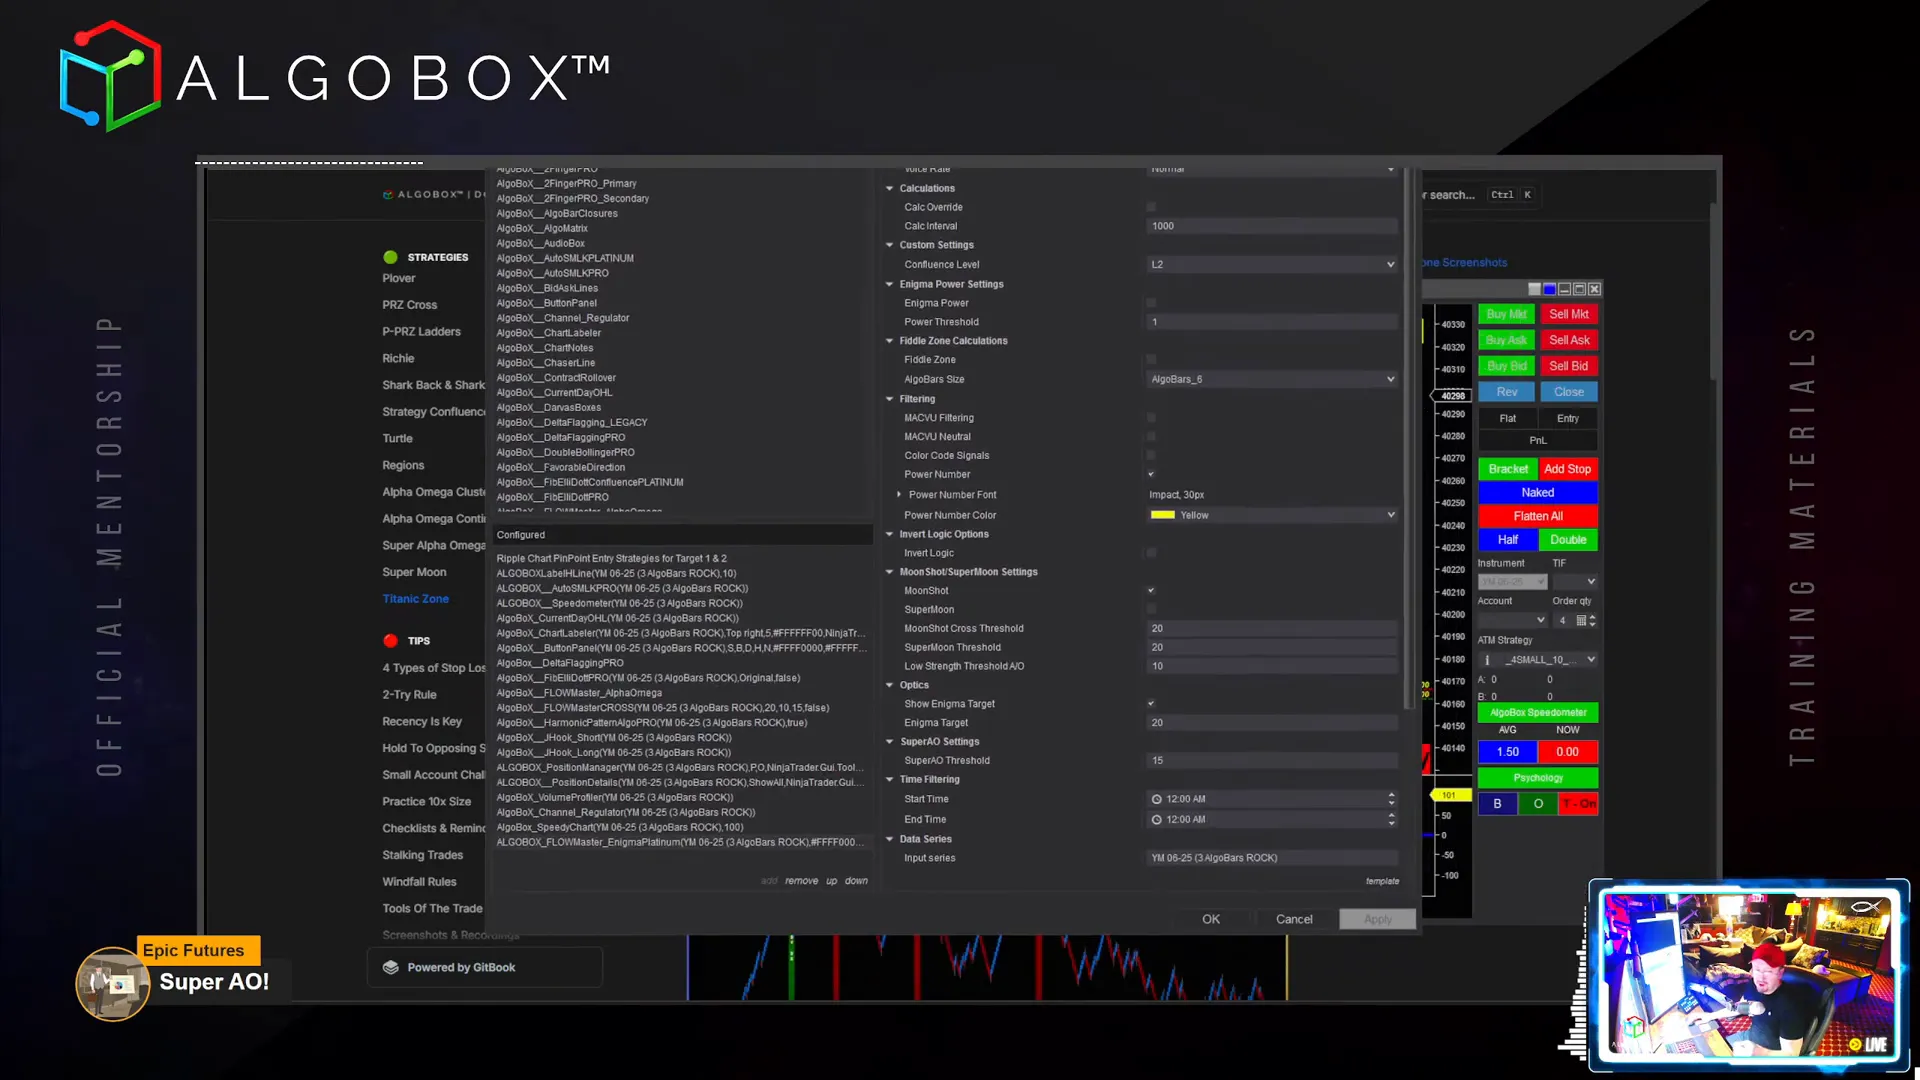Select AlgoBox_VolumeProfiler in the Configured list
The image size is (1920, 1080).
tap(615, 798)
